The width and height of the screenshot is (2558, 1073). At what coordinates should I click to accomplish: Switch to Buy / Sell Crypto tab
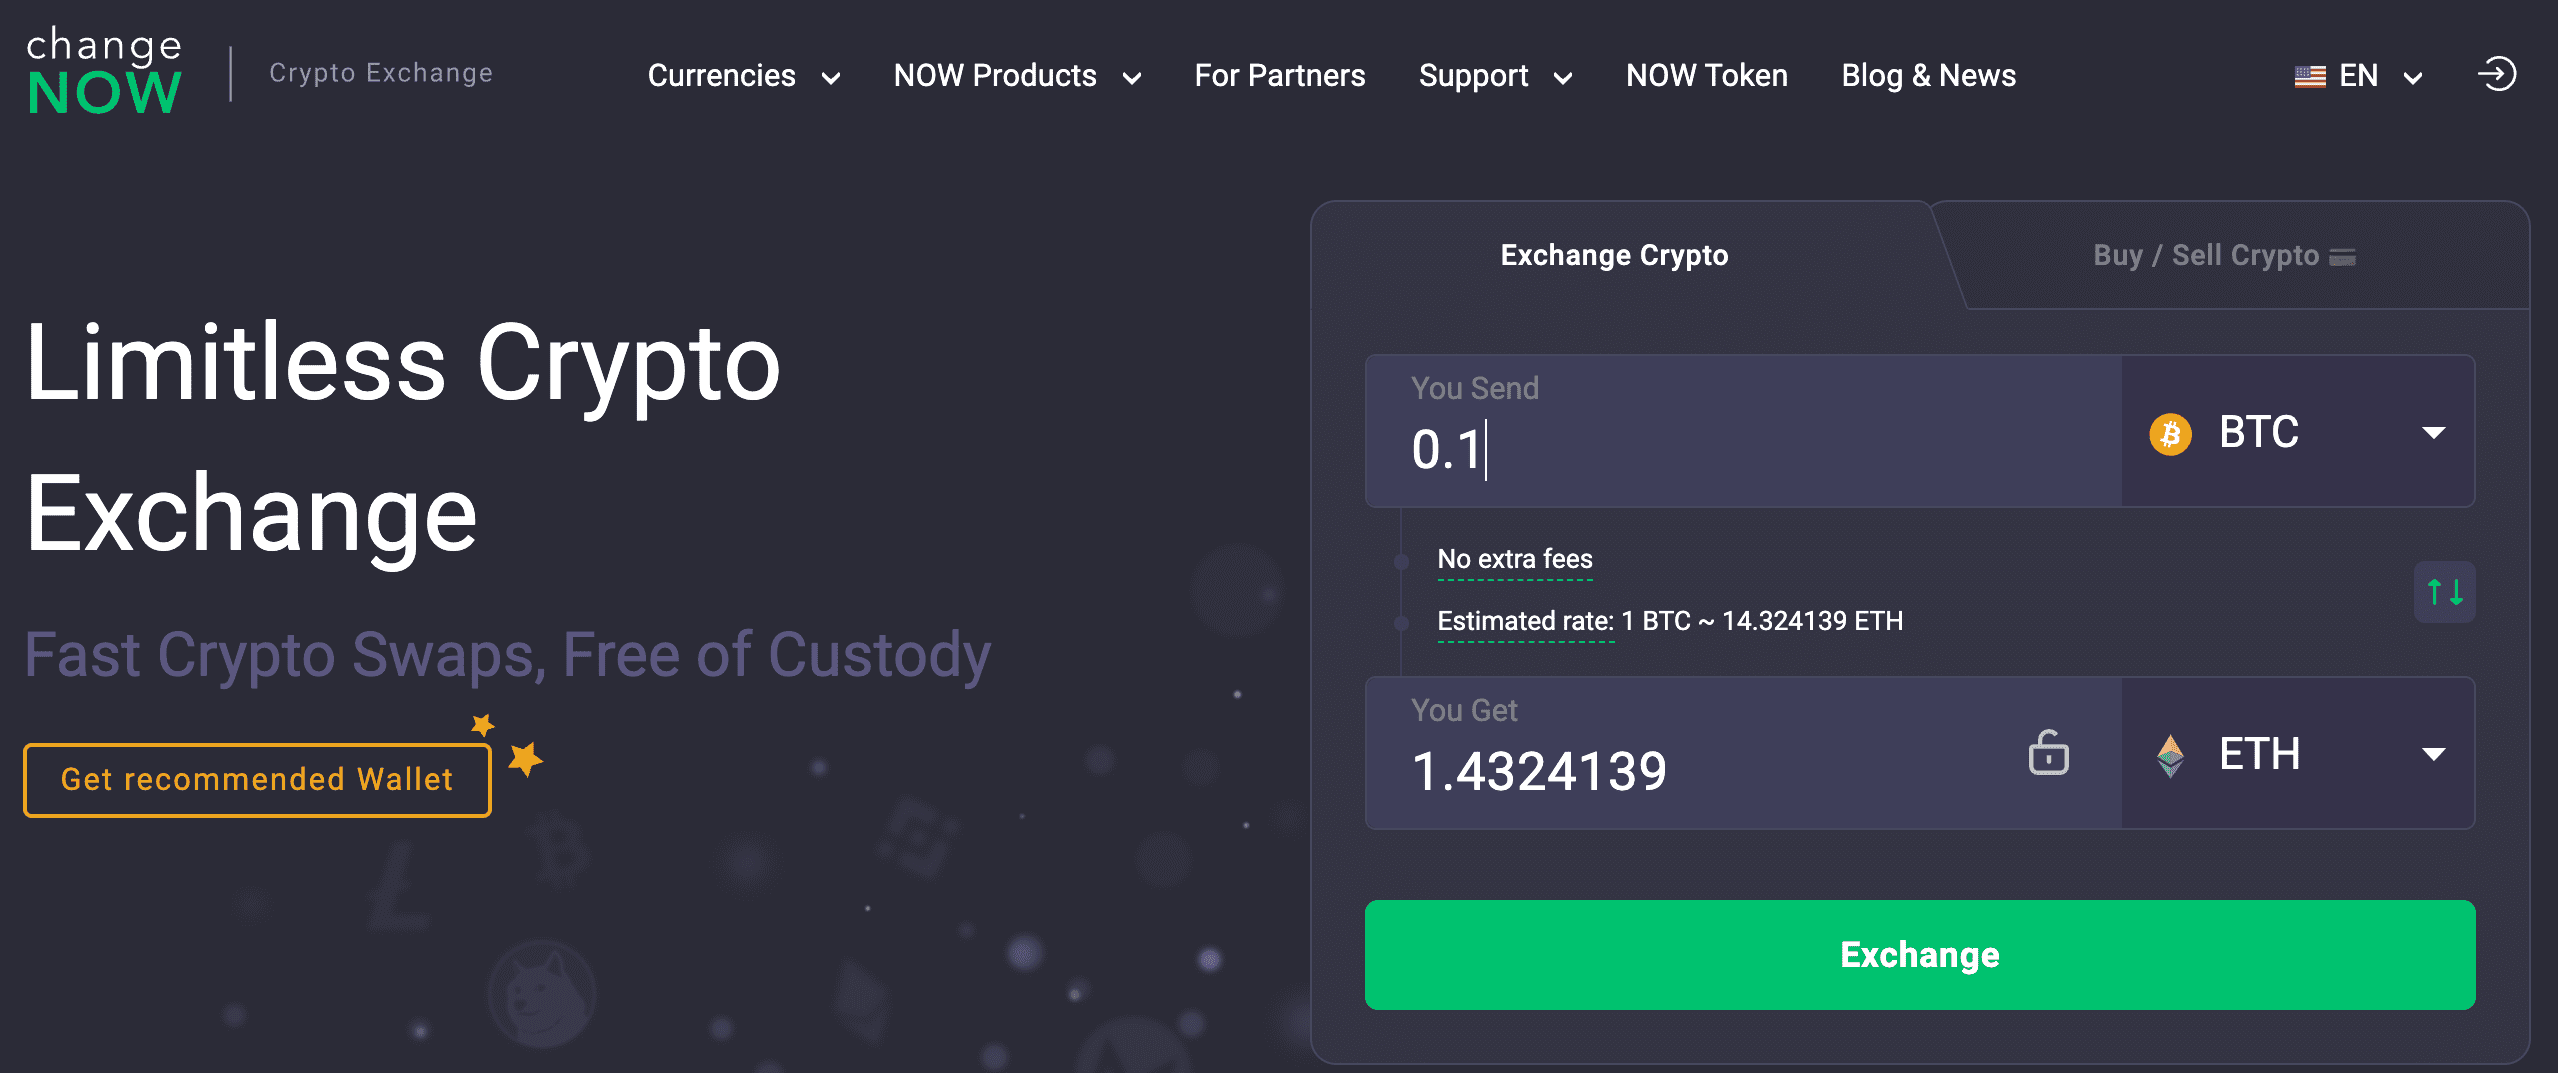(x=2224, y=255)
